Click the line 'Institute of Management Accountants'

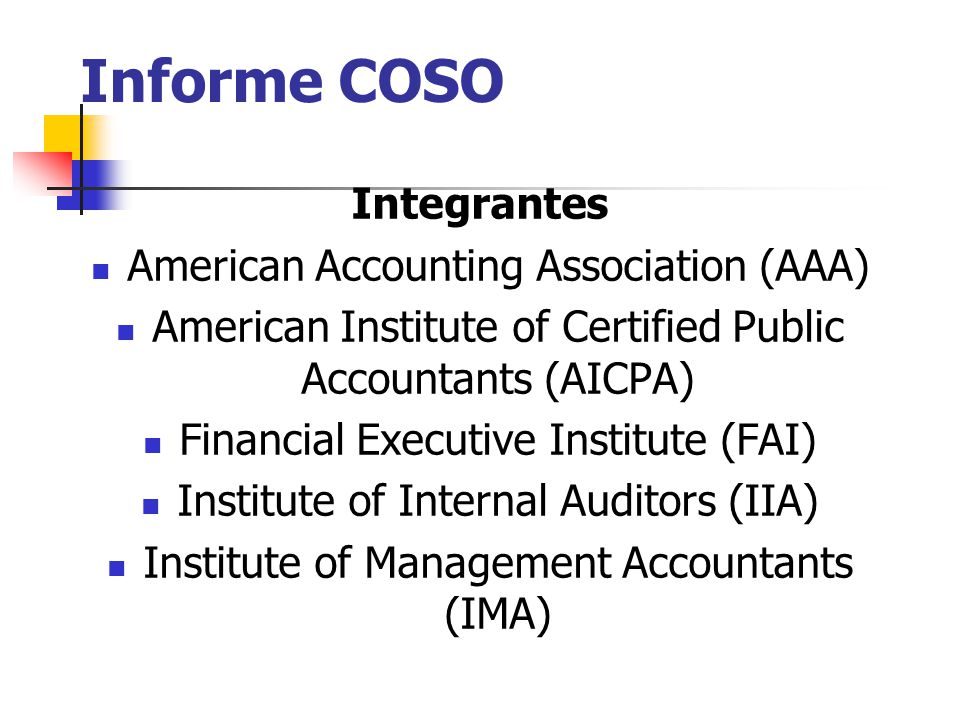pyautogui.click(x=498, y=563)
